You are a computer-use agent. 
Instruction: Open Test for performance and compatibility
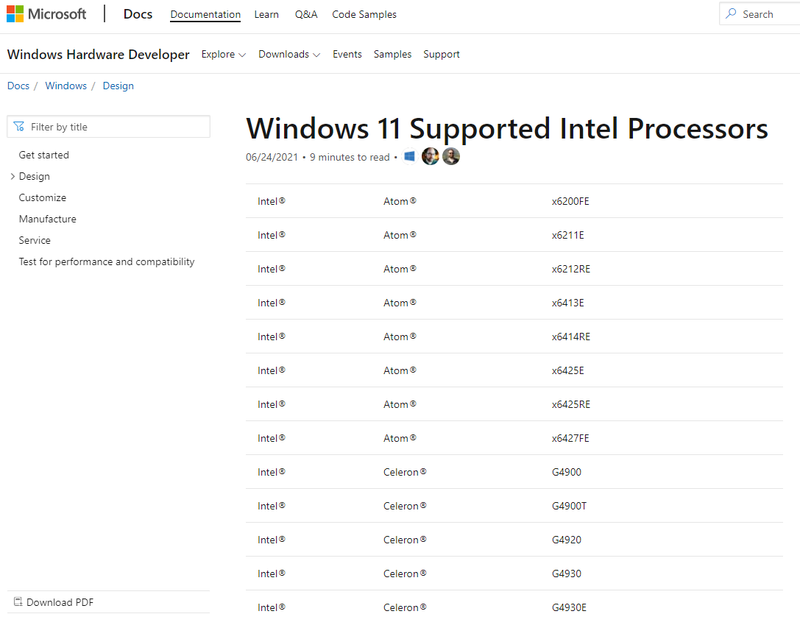pos(107,262)
